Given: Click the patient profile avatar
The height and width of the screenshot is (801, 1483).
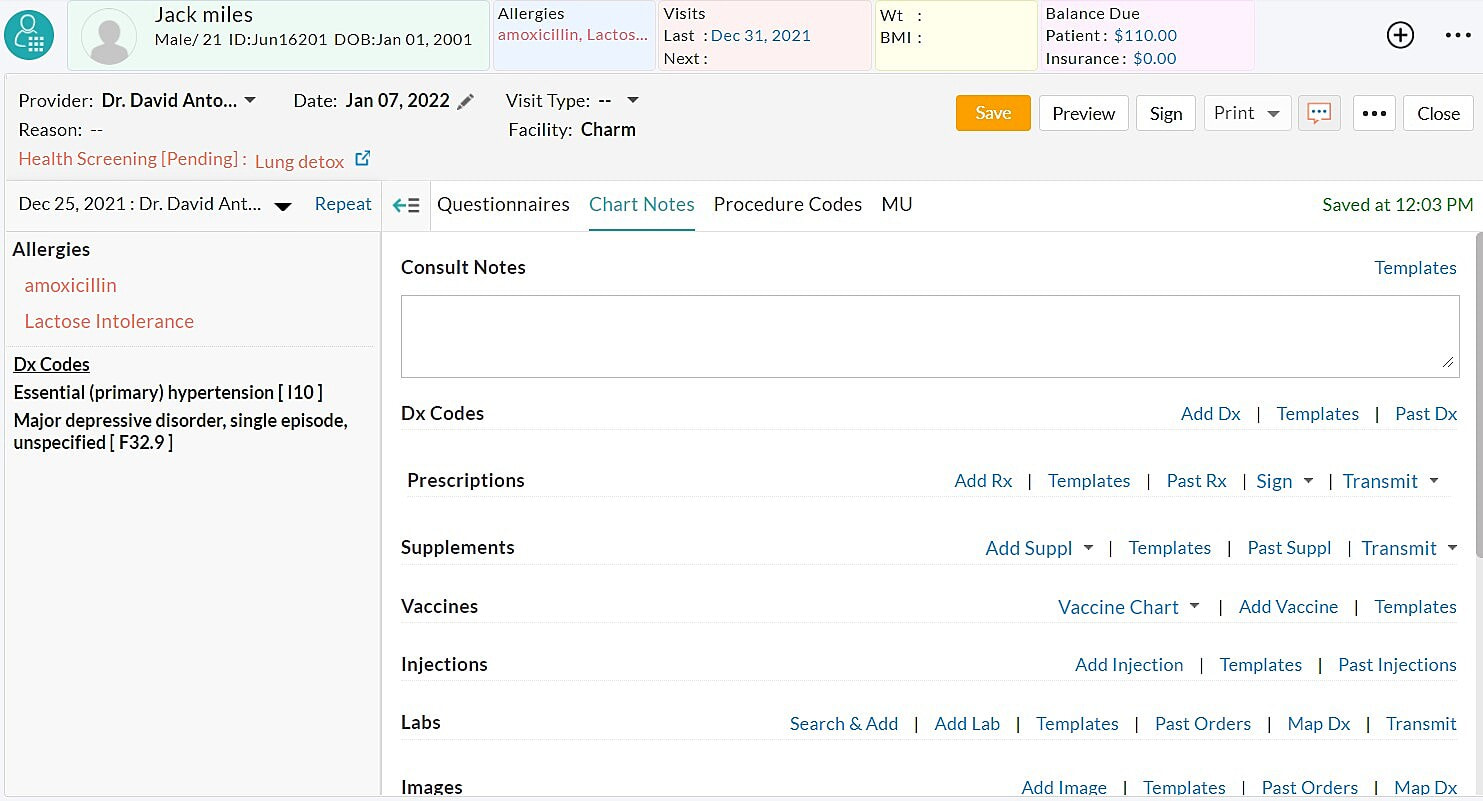Looking at the screenshot, I should 108,37.
